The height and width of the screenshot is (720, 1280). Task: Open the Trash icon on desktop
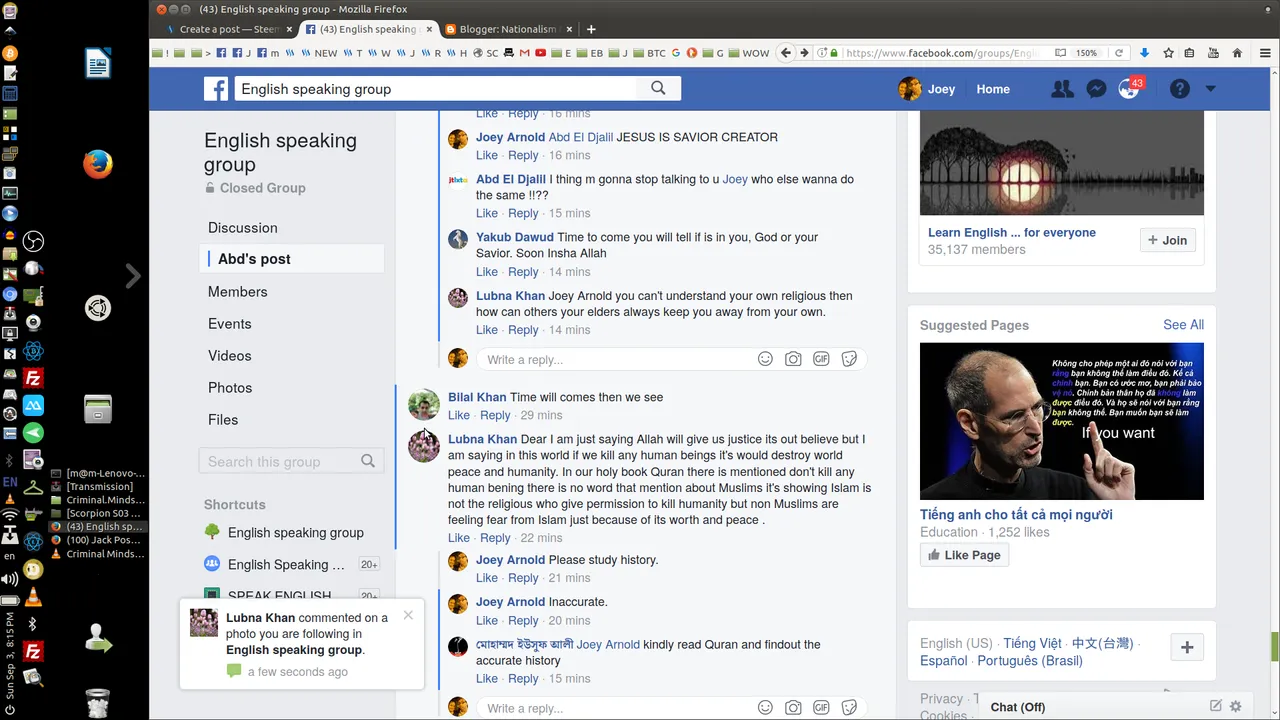tap(97, 703)
